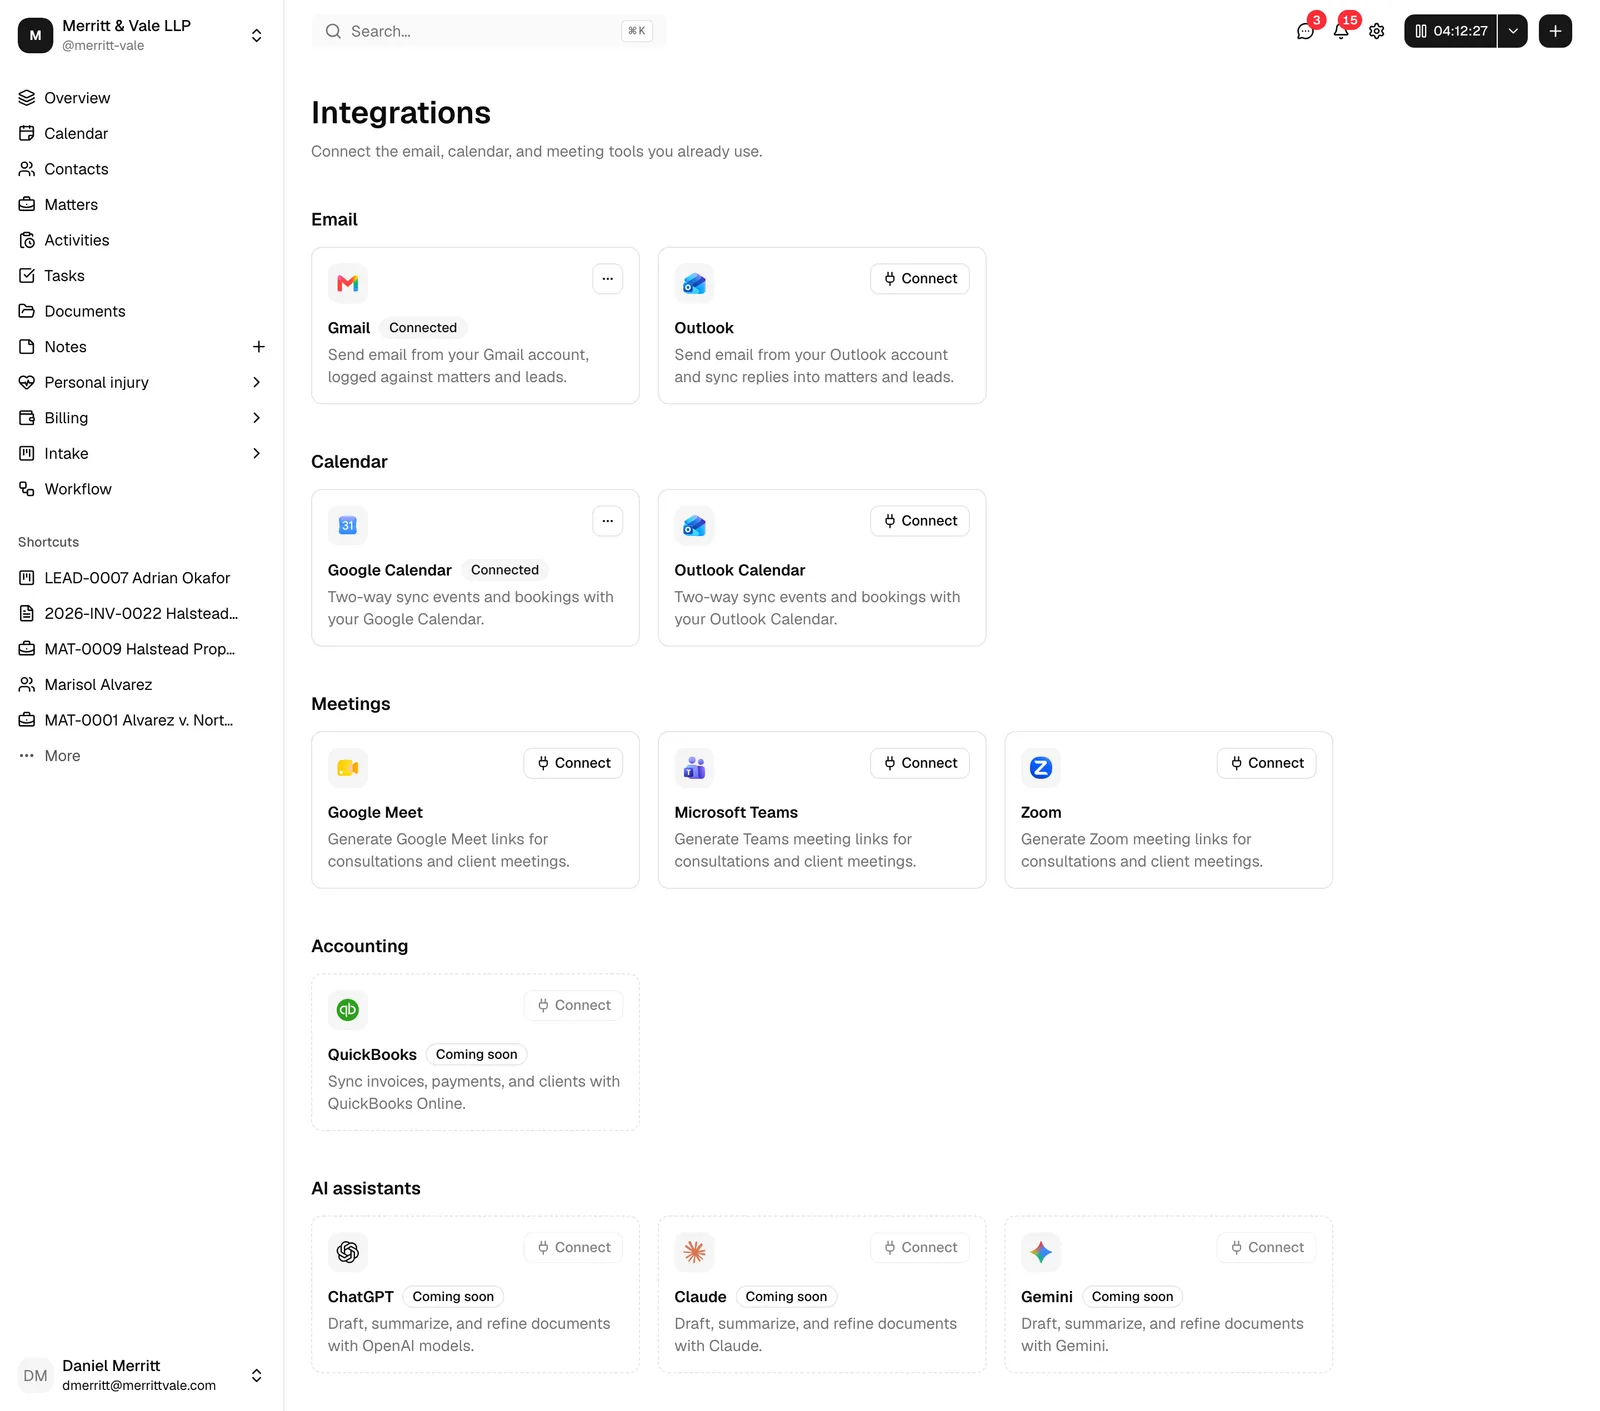Image resolution: width=1600 pixels, height=1411 pixels.
Task: Click the Zoom logo icon
Action: 1041,768
